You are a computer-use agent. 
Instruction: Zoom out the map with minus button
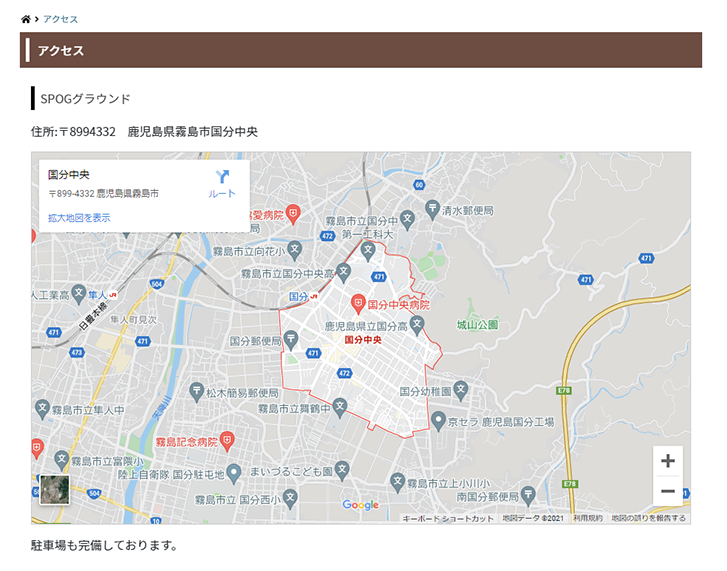tap(668, 491)
